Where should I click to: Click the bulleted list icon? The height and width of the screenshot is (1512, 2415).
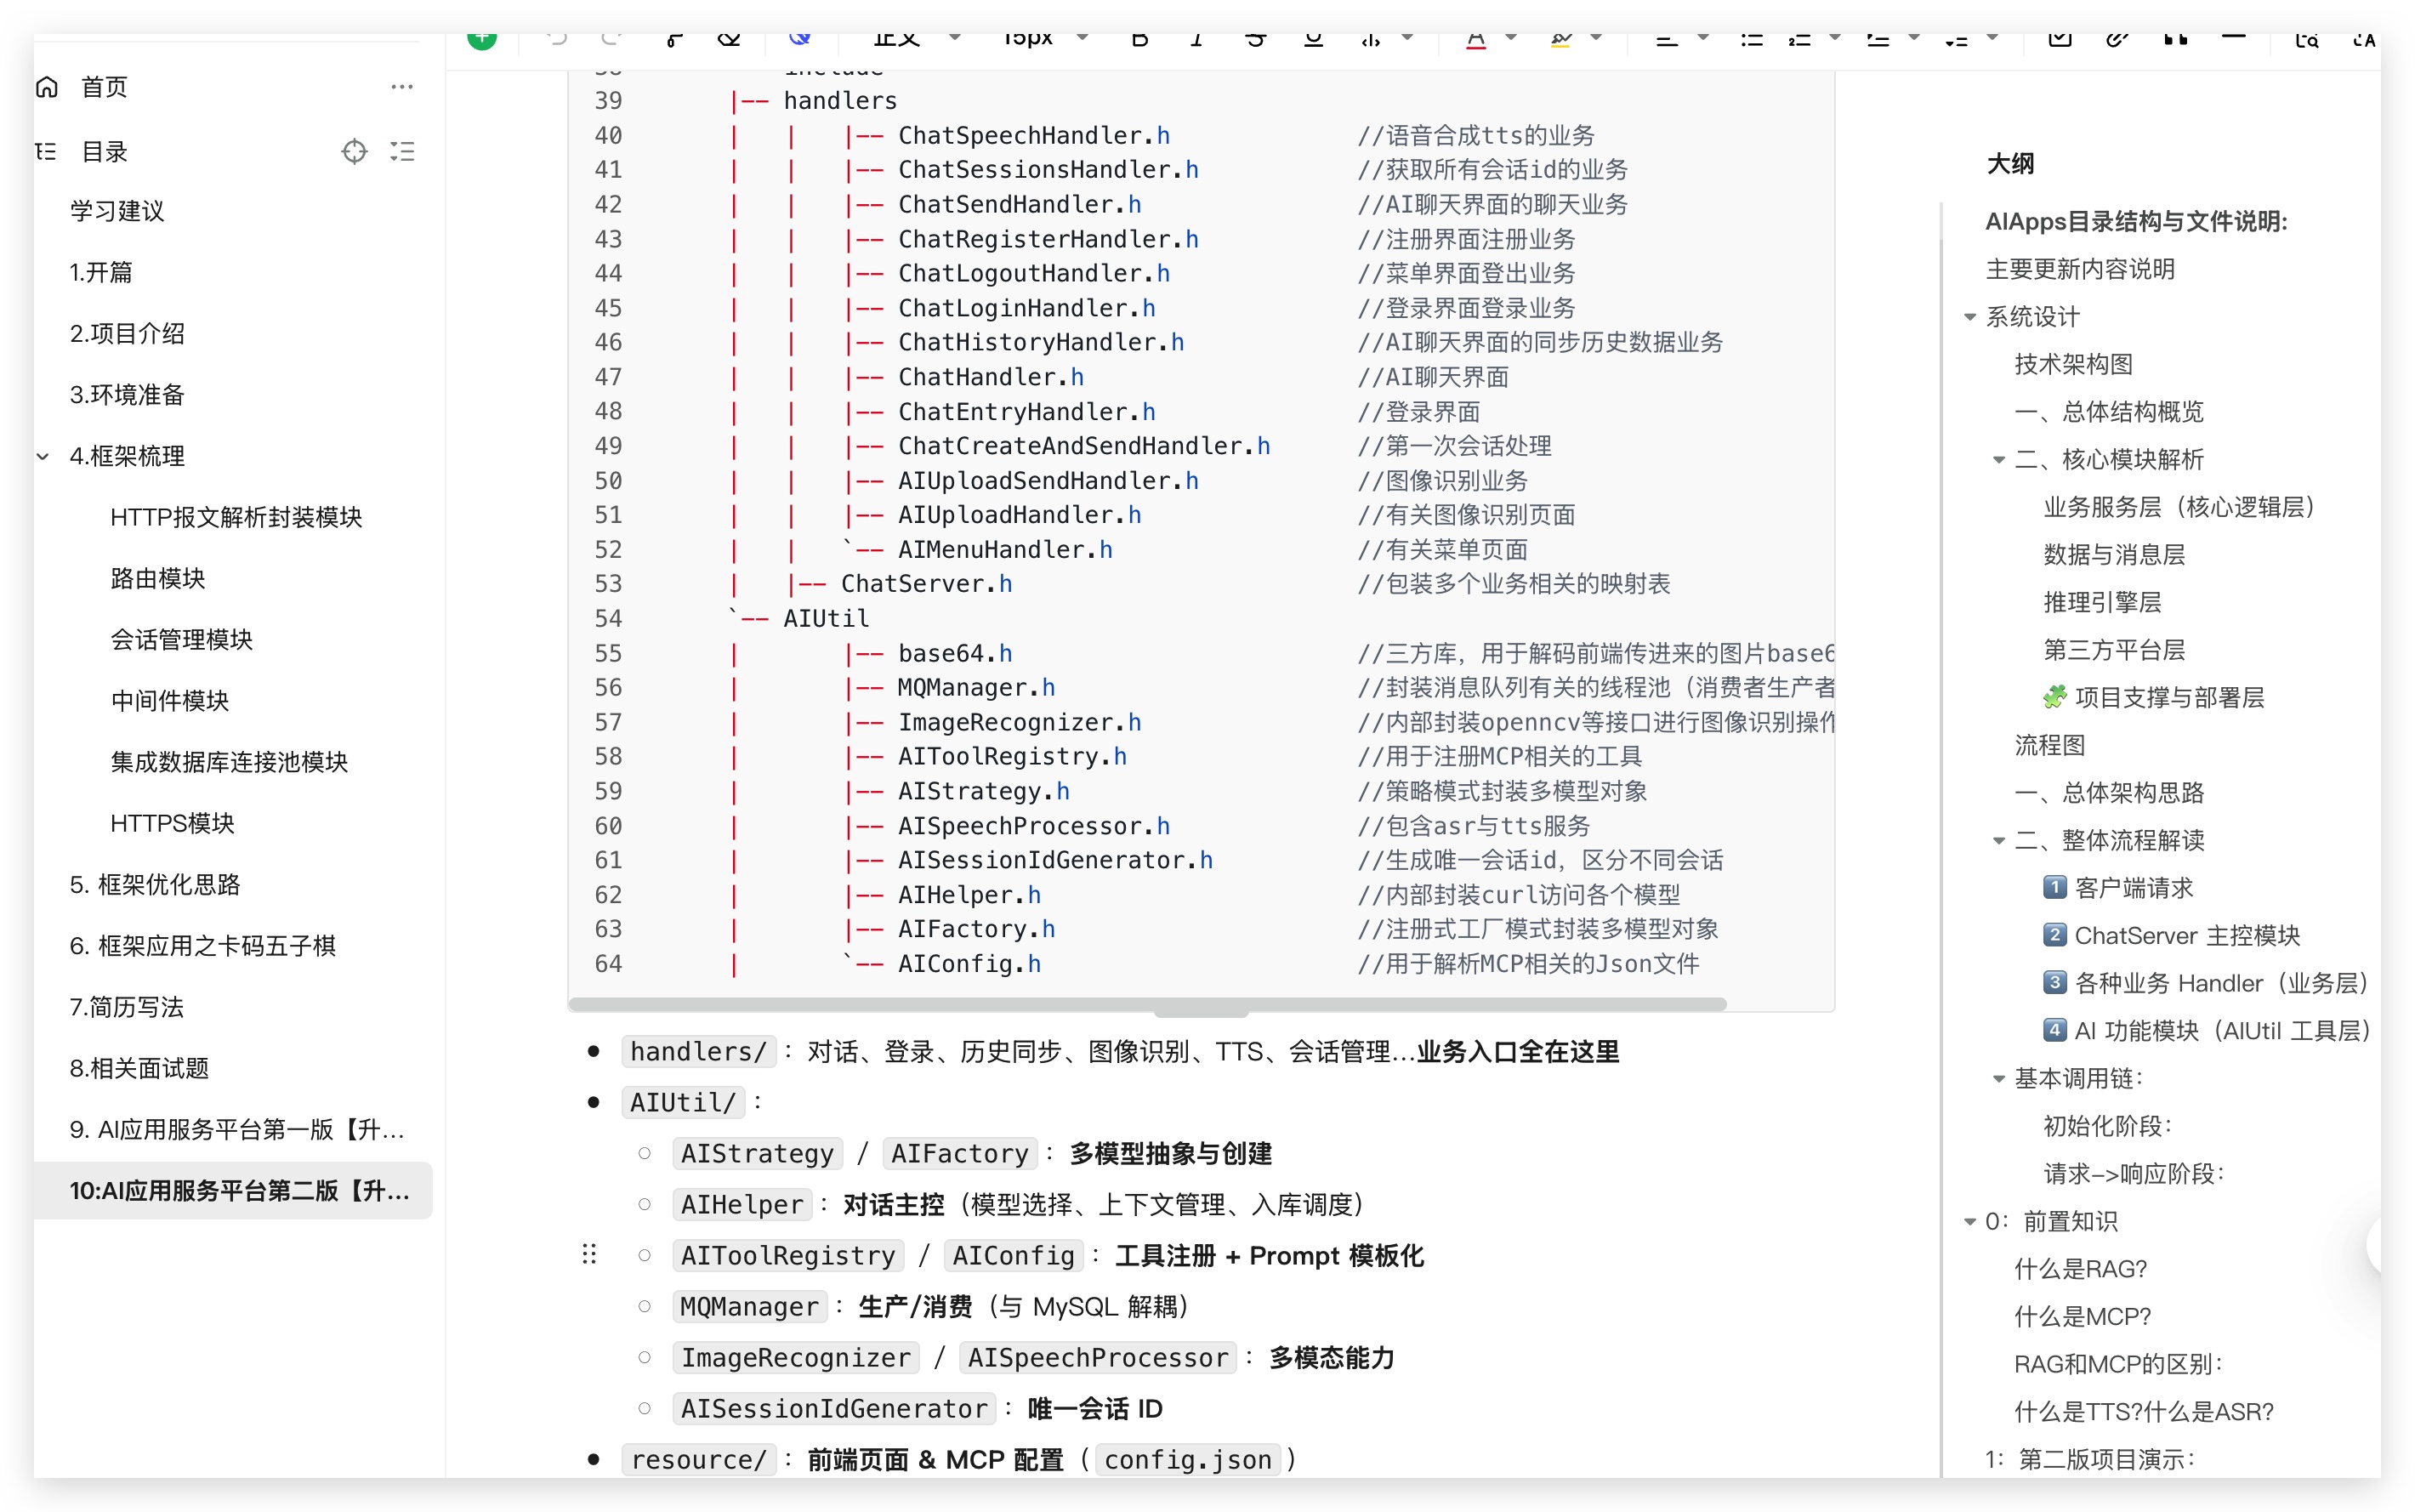coord(1751,39)
